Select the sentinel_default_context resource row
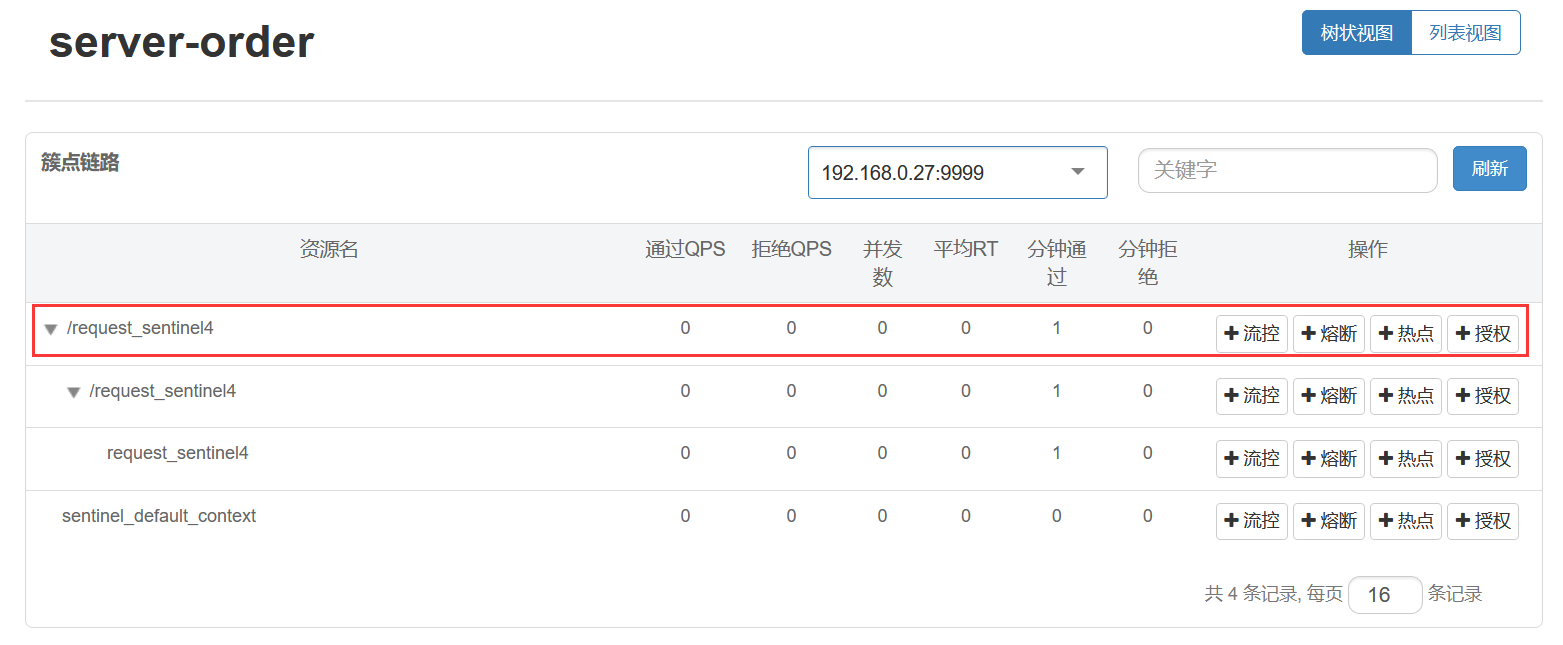The width and height of the screenshot is (1563, 645). coord(159,516)
